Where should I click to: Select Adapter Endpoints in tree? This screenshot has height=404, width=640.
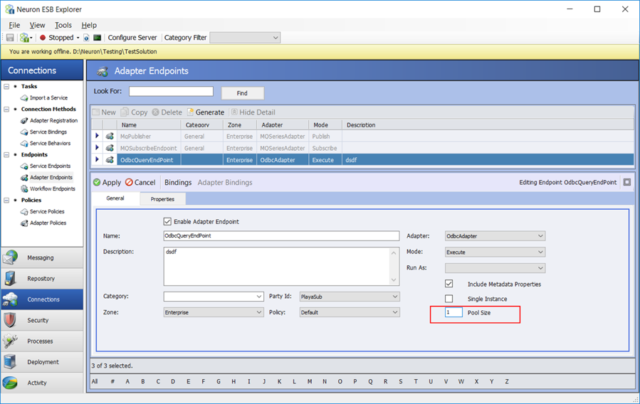pyautogui.click(x=51, y=178)
